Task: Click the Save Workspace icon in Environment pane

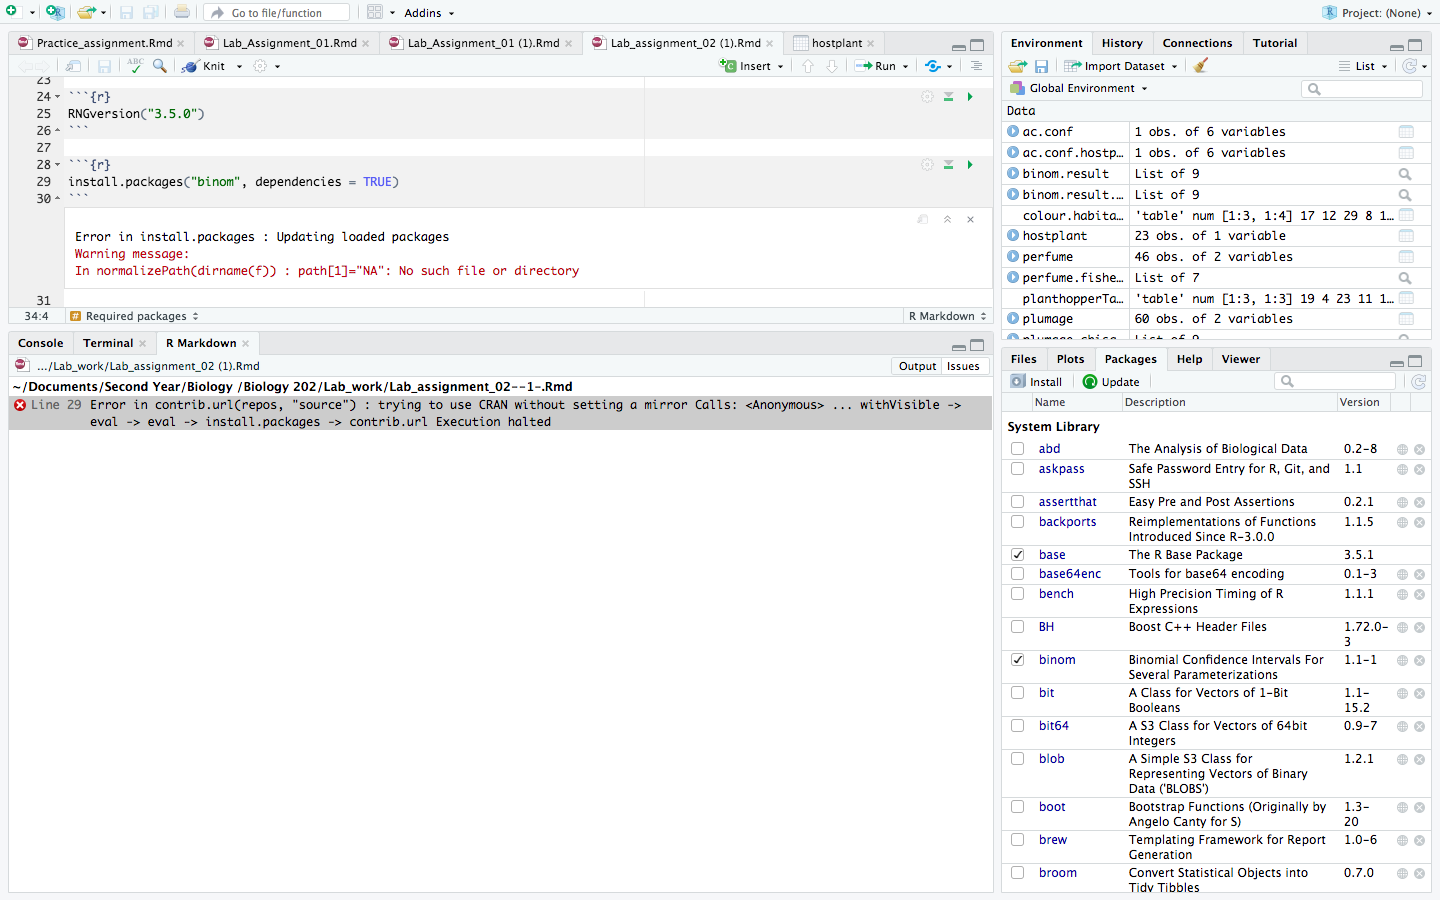Action: 1041,66
